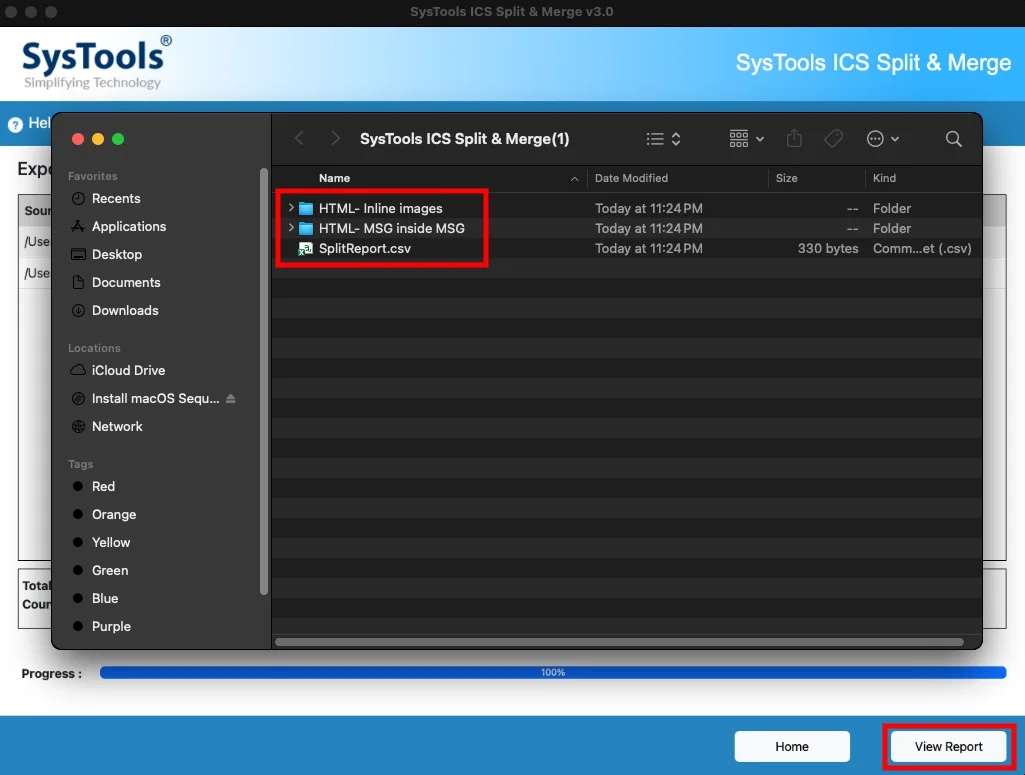Click the View Report button

tap(948, 746)
